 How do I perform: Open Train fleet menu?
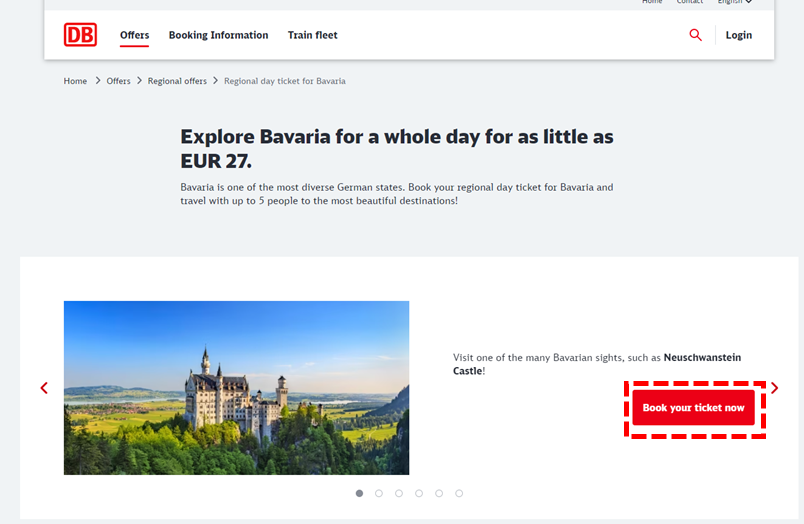tap(312, 35)
